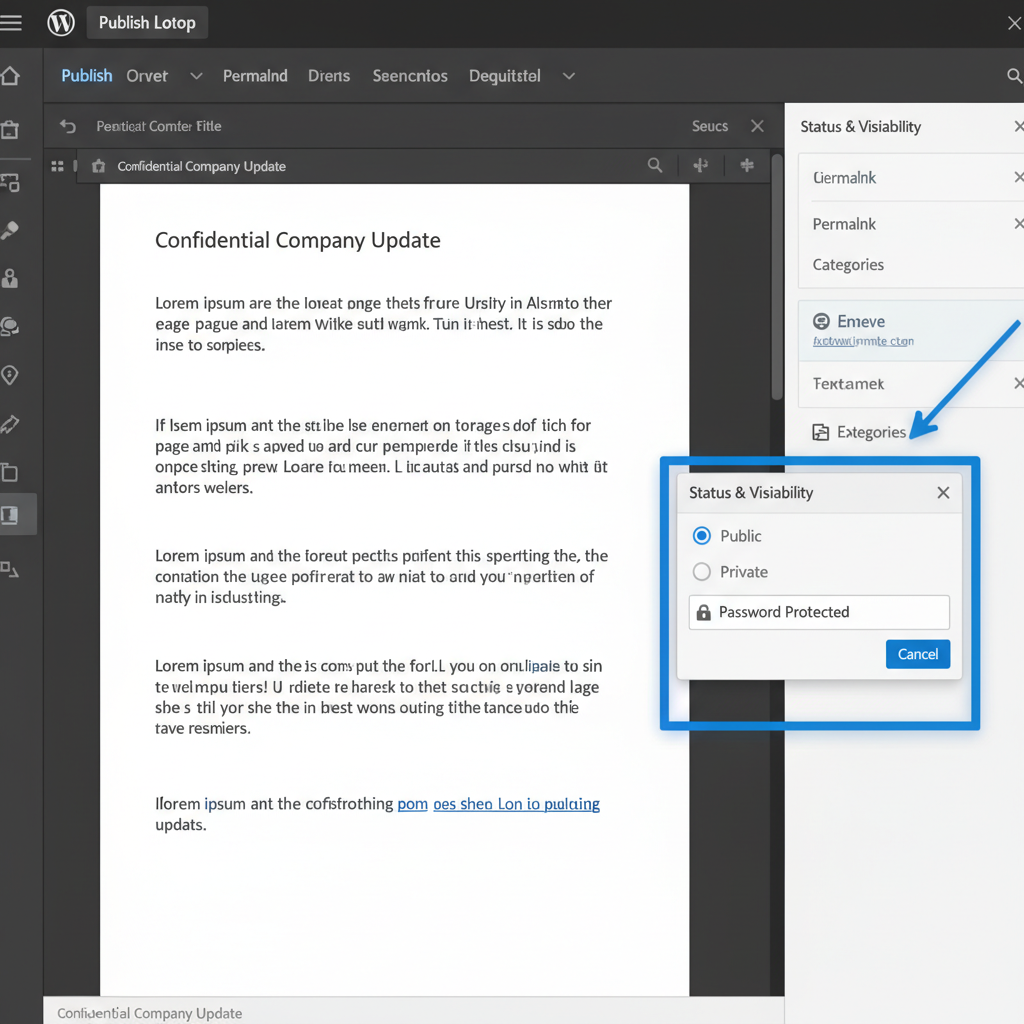Viewport: 1024px width, 1024px height.
Task: Click the hamburger menu icon top-left
Action: click(11, 22)
